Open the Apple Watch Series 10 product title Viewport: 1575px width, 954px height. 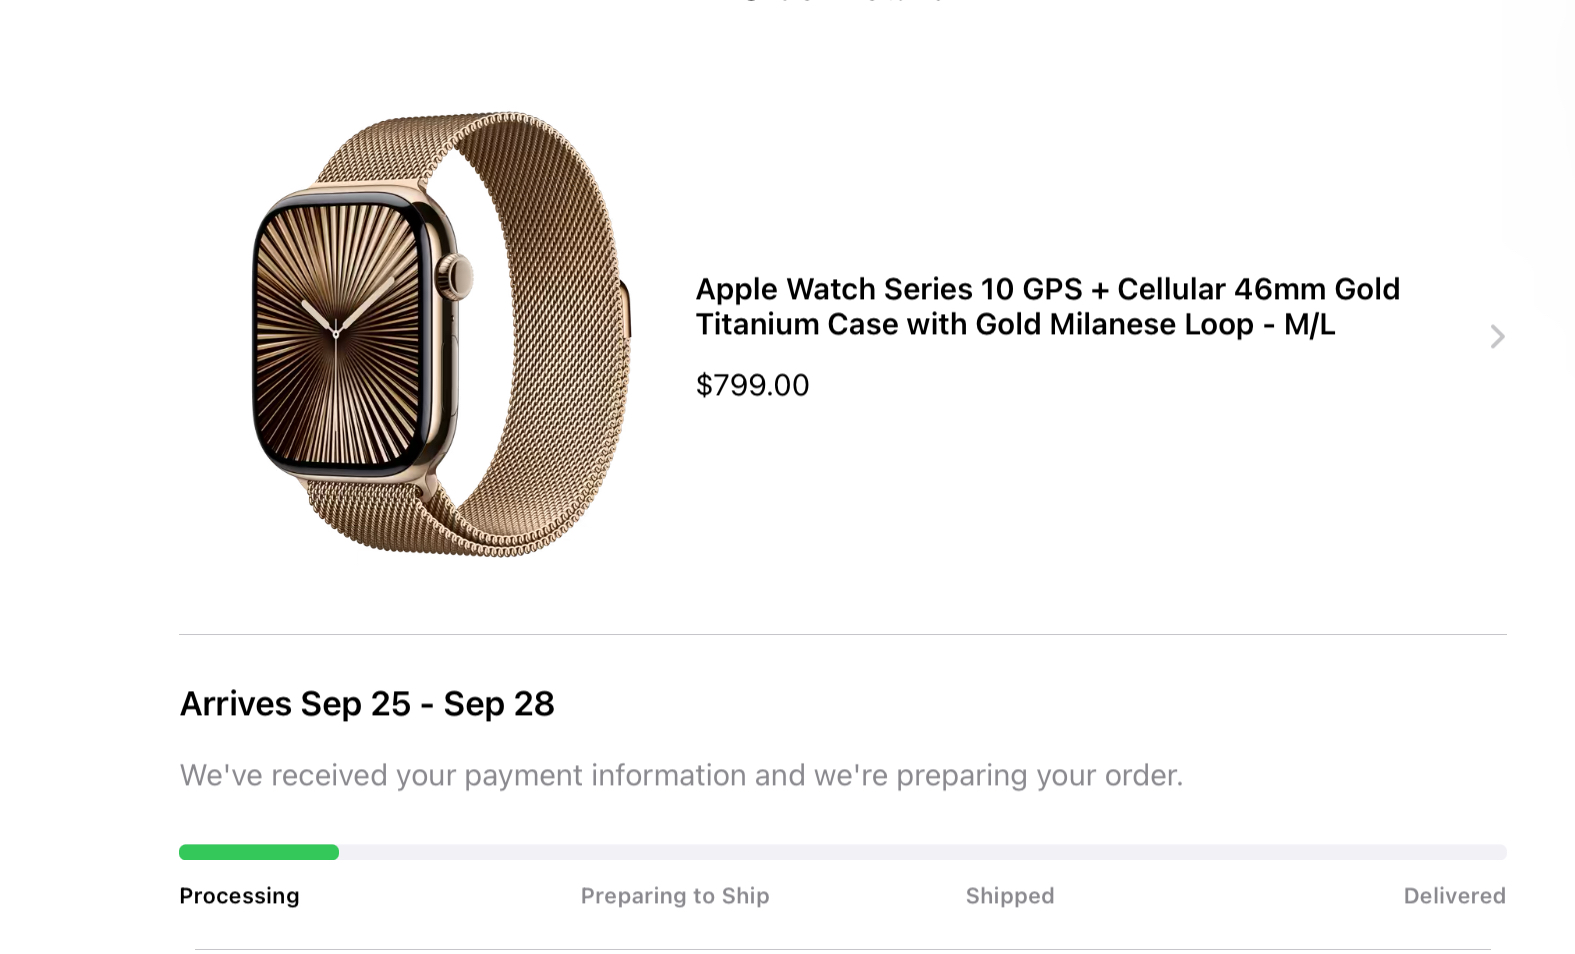(x=1047, y=306)
